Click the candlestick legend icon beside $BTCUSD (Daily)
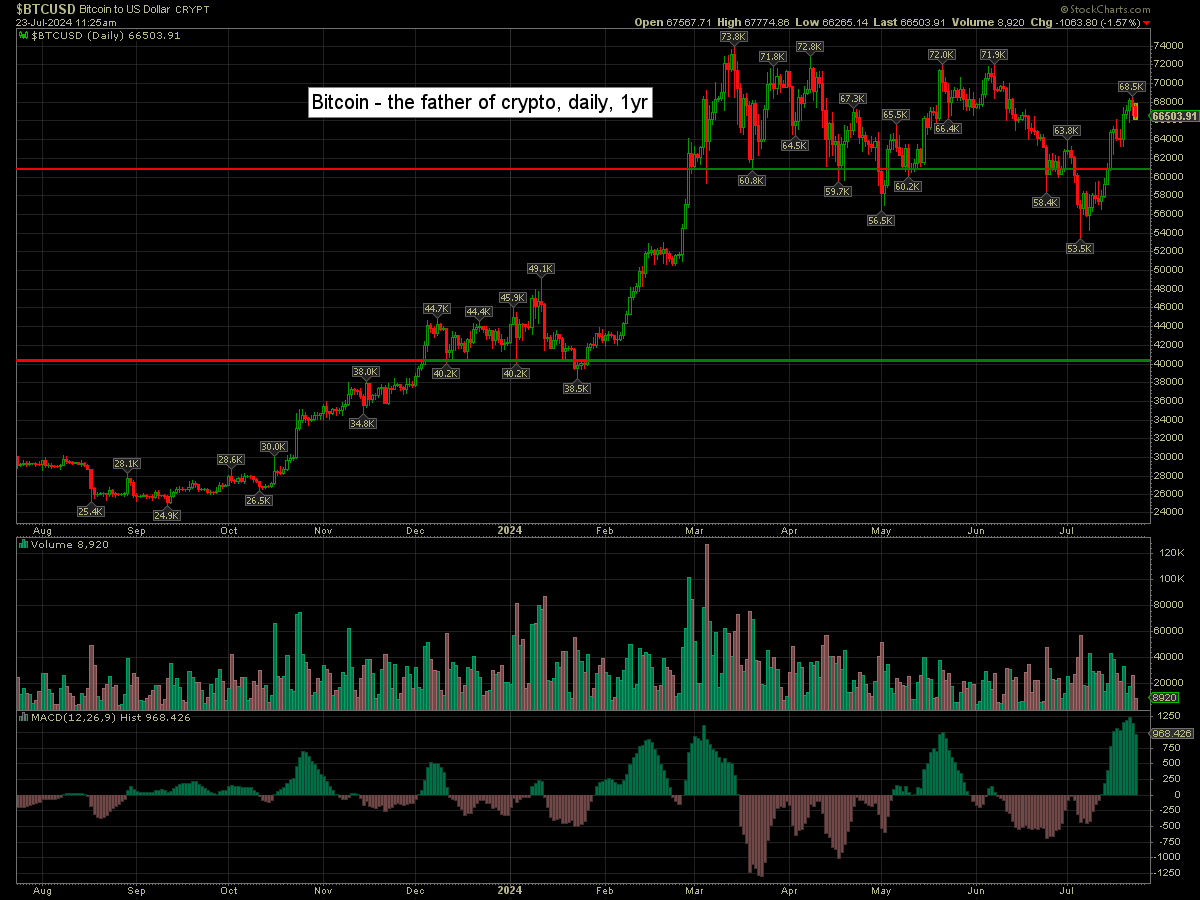This screenshot has height=900, width=1200. click(24, 35)
